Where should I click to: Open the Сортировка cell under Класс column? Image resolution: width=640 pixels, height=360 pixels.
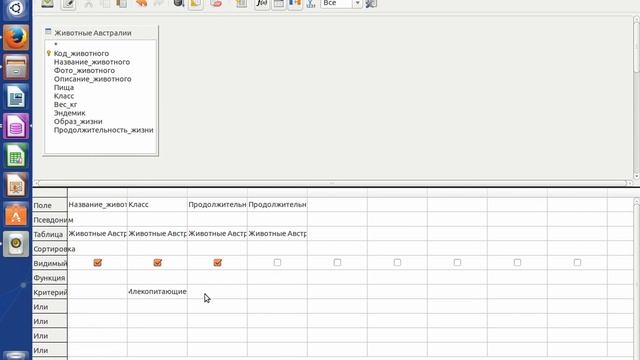click(157, 248)
